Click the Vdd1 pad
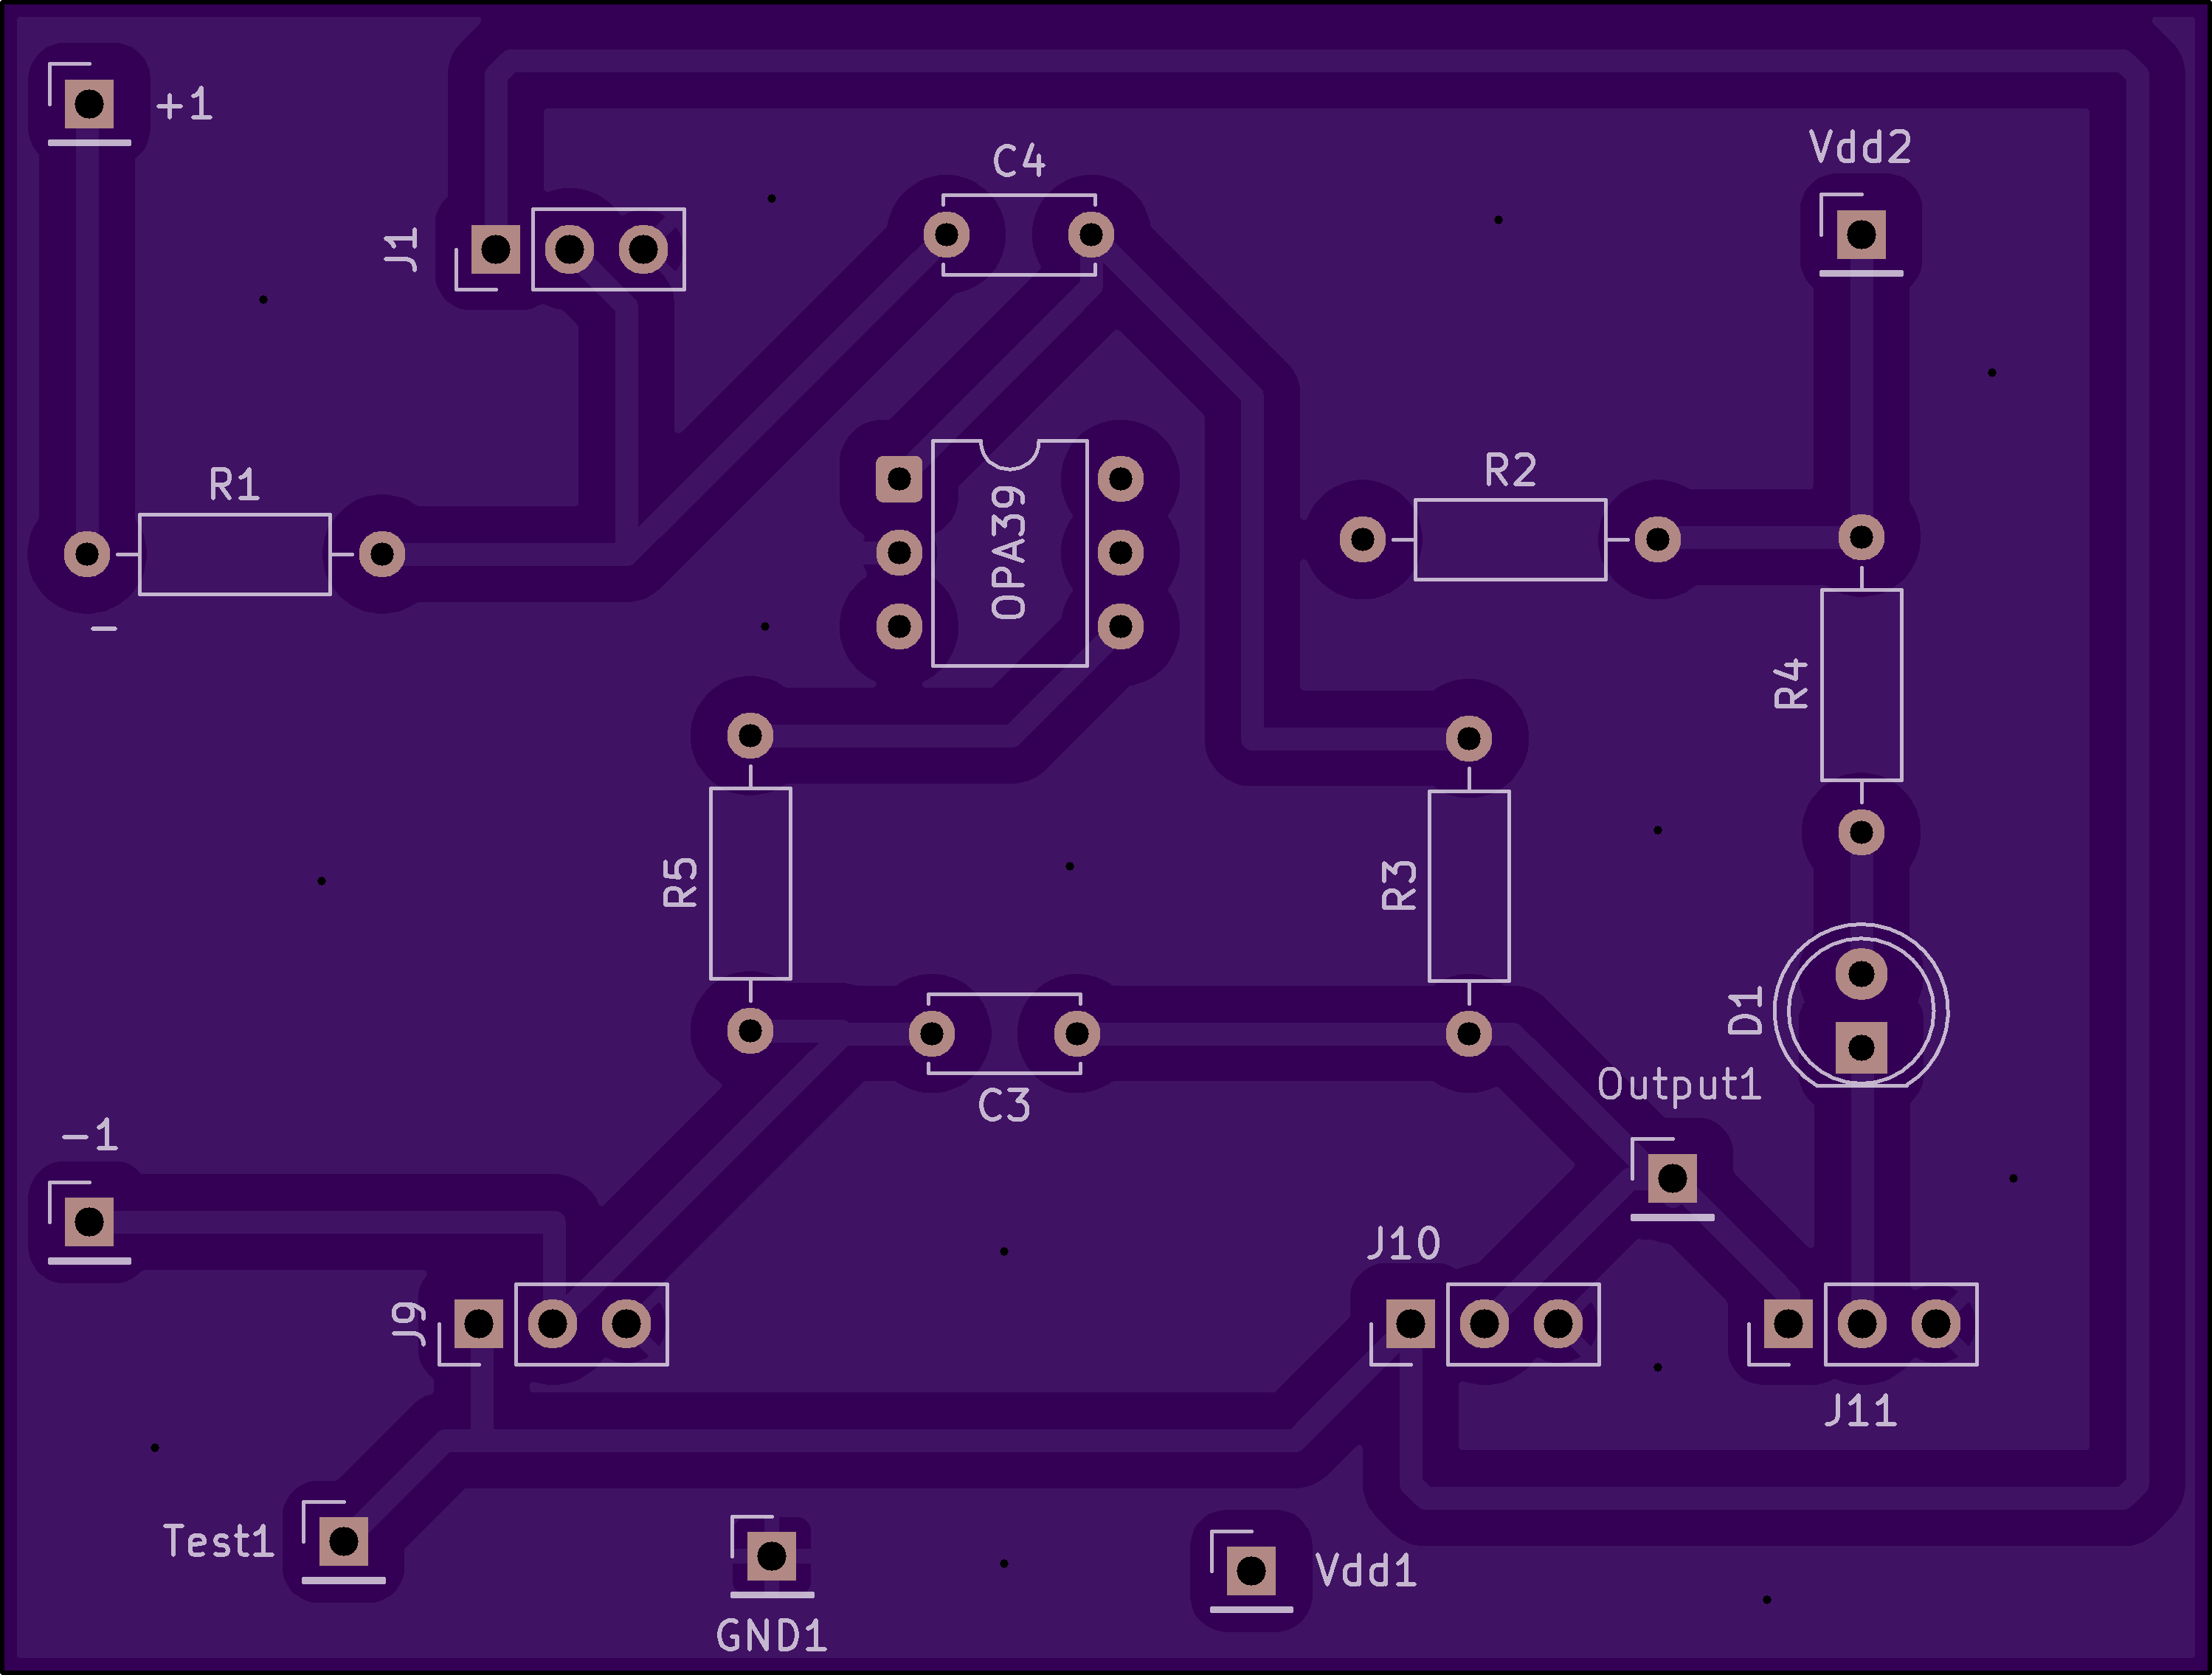 (1251, 1571)
